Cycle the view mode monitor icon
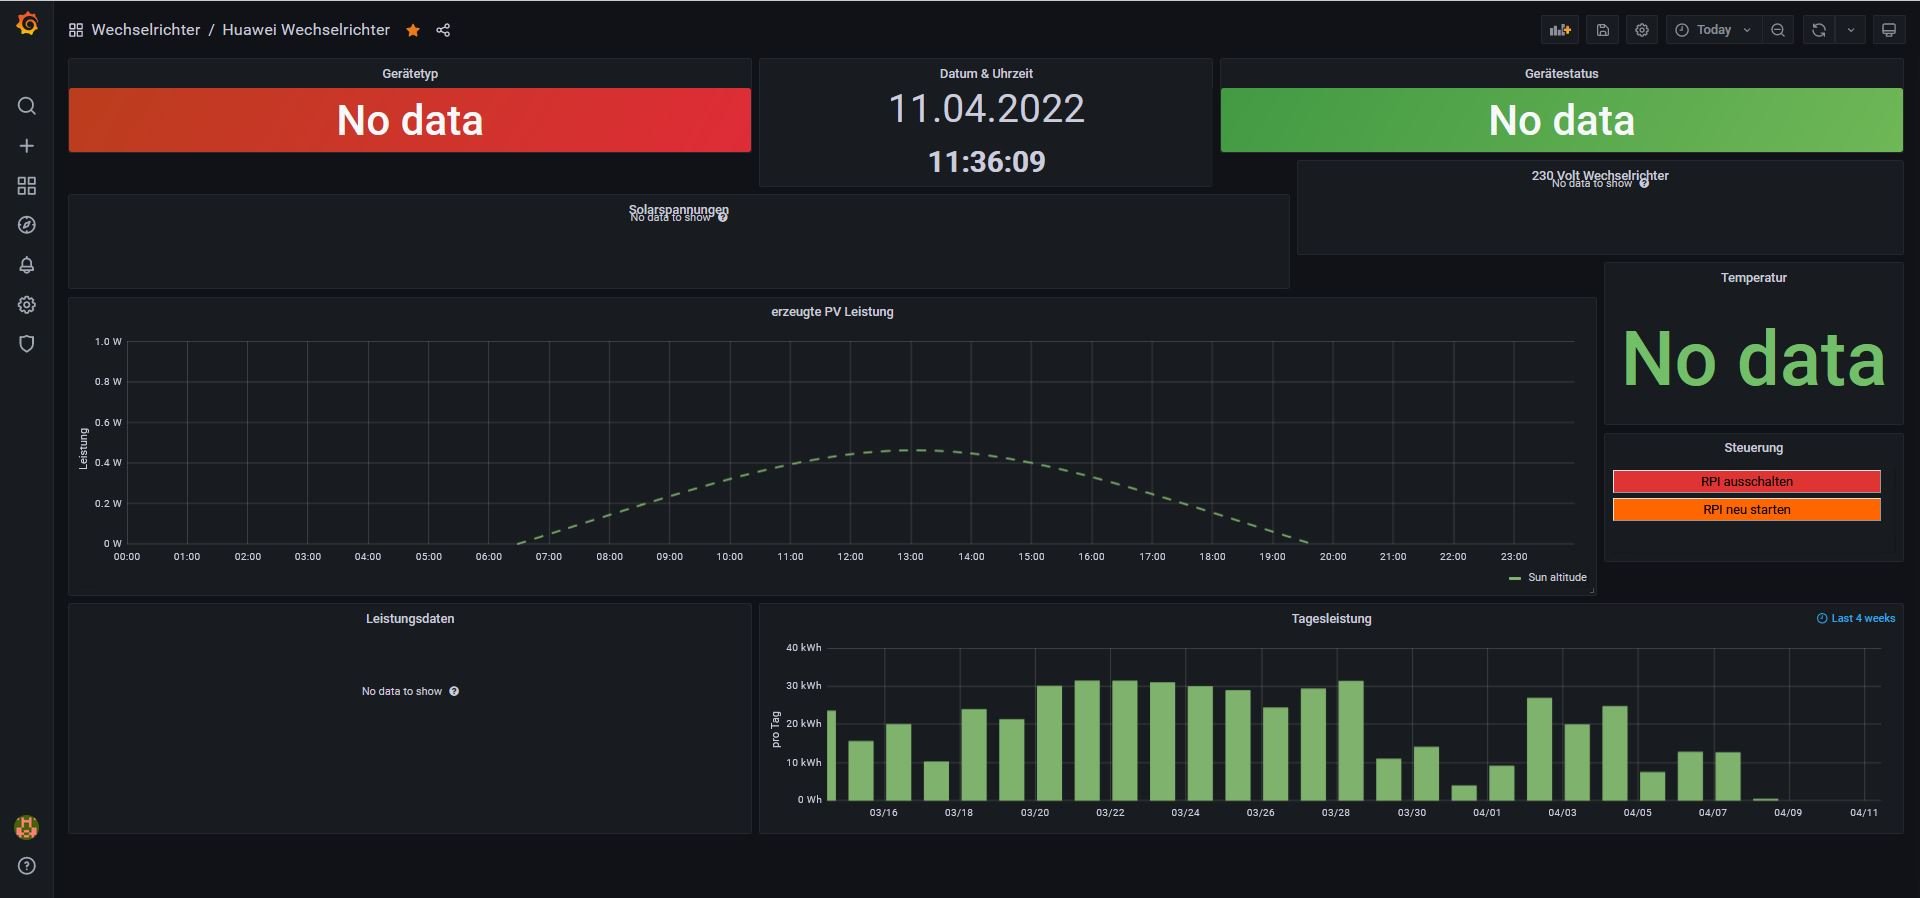This screenshot has height=898, width=1920. pos(1888,30)
